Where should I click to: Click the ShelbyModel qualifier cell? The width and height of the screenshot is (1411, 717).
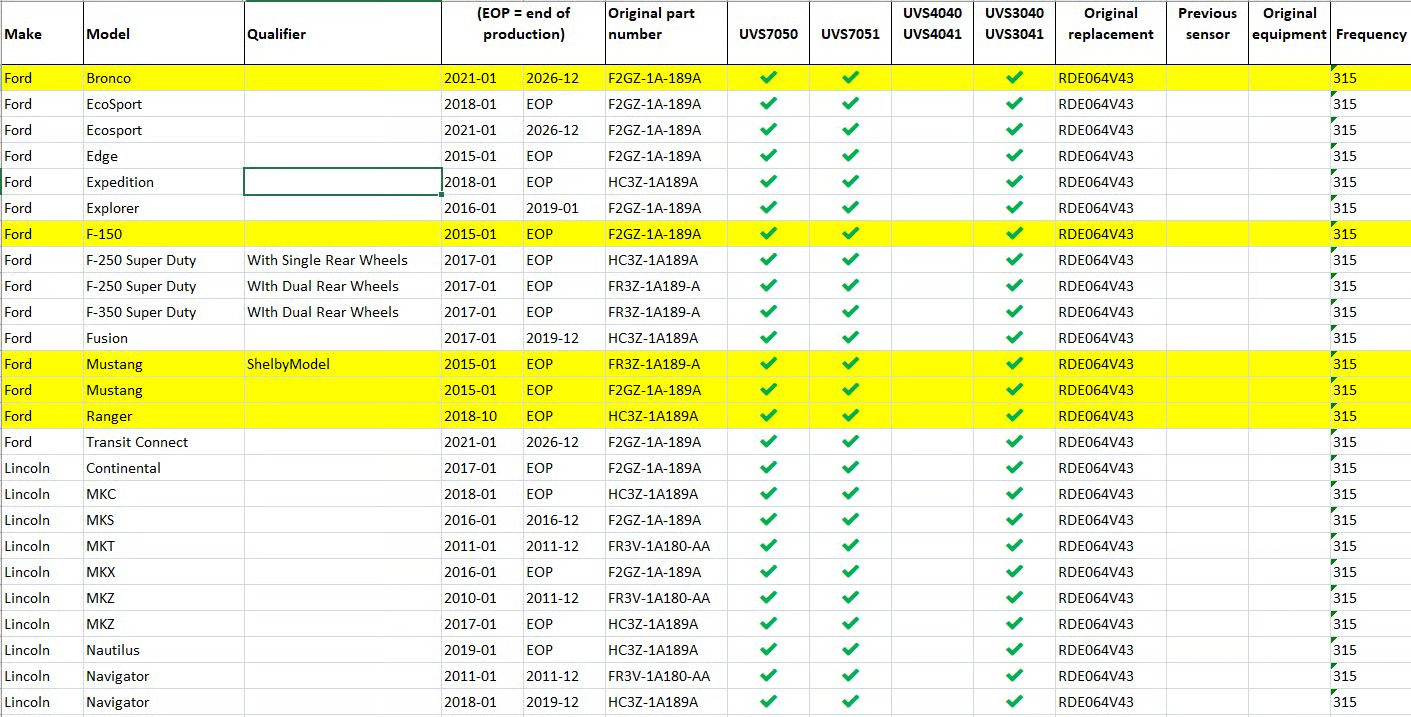pos(343,364)
